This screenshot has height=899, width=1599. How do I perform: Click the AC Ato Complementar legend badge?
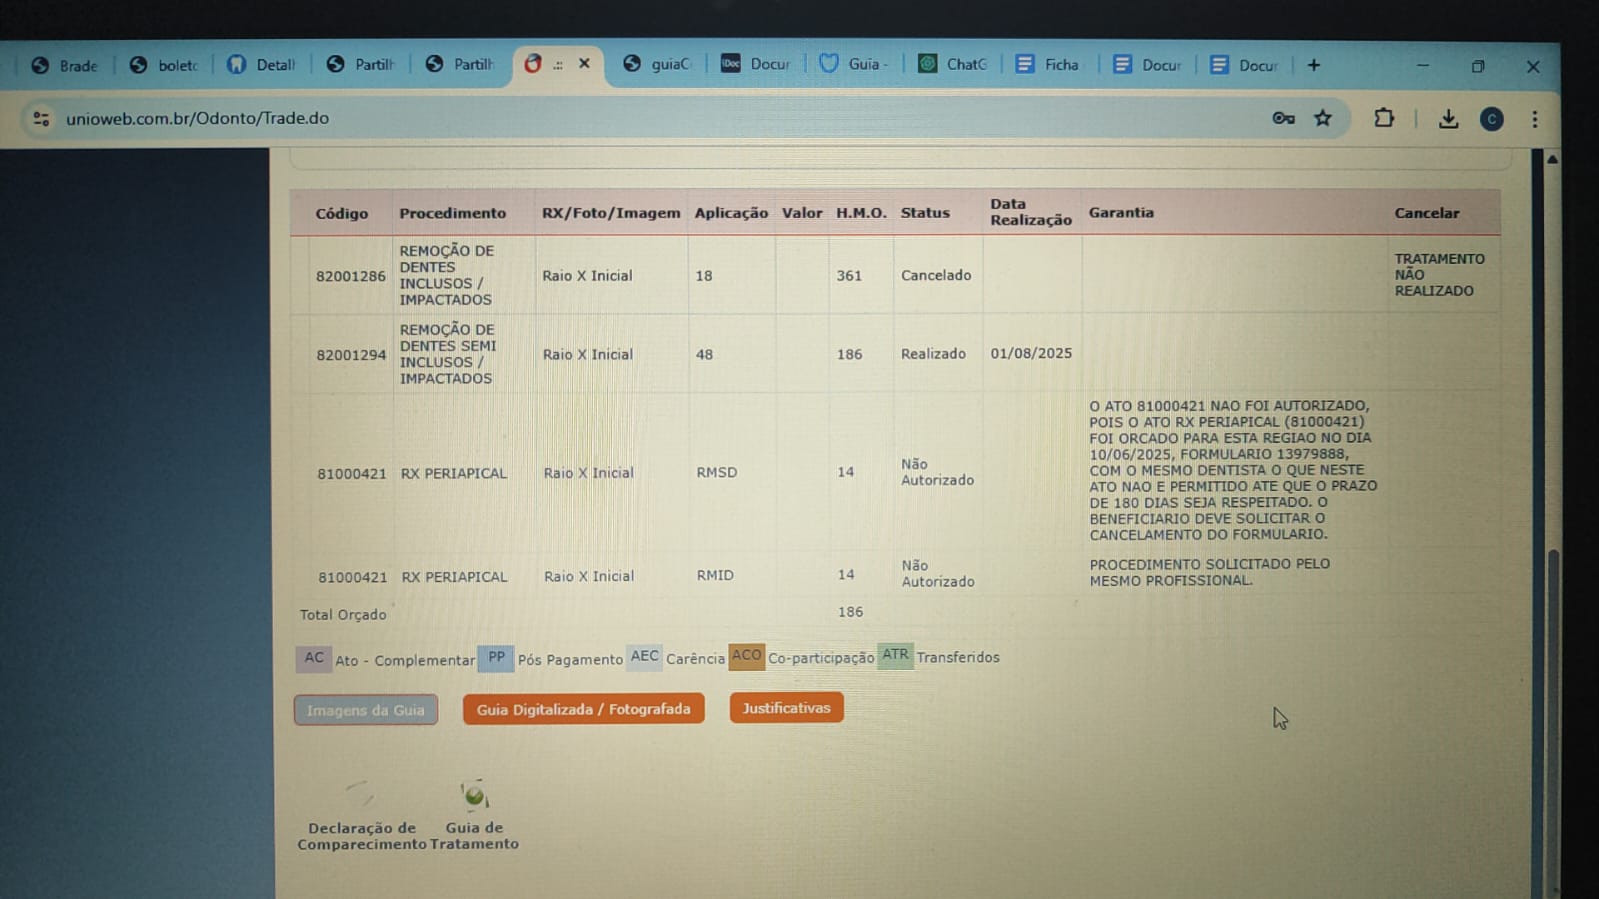(314, 658)
